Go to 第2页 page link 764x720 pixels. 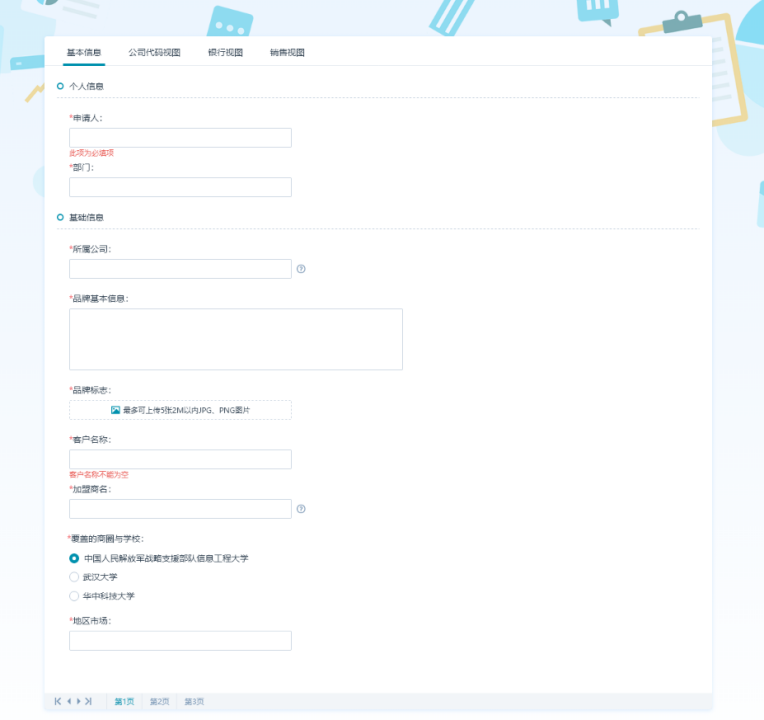pyautogui.click(x=159, y=702)
